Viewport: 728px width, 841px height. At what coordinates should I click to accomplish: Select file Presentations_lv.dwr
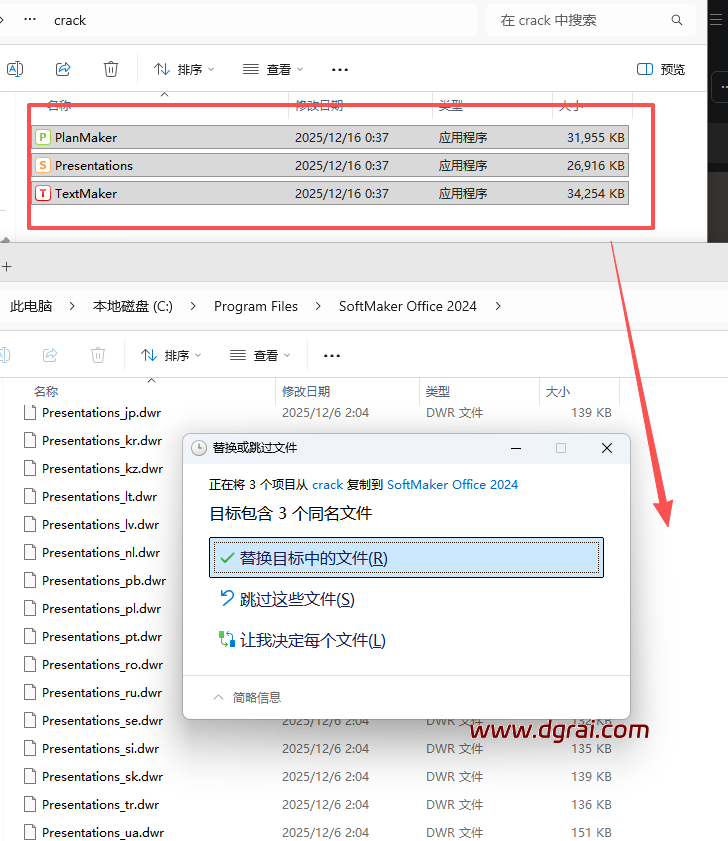pos(100,524)
